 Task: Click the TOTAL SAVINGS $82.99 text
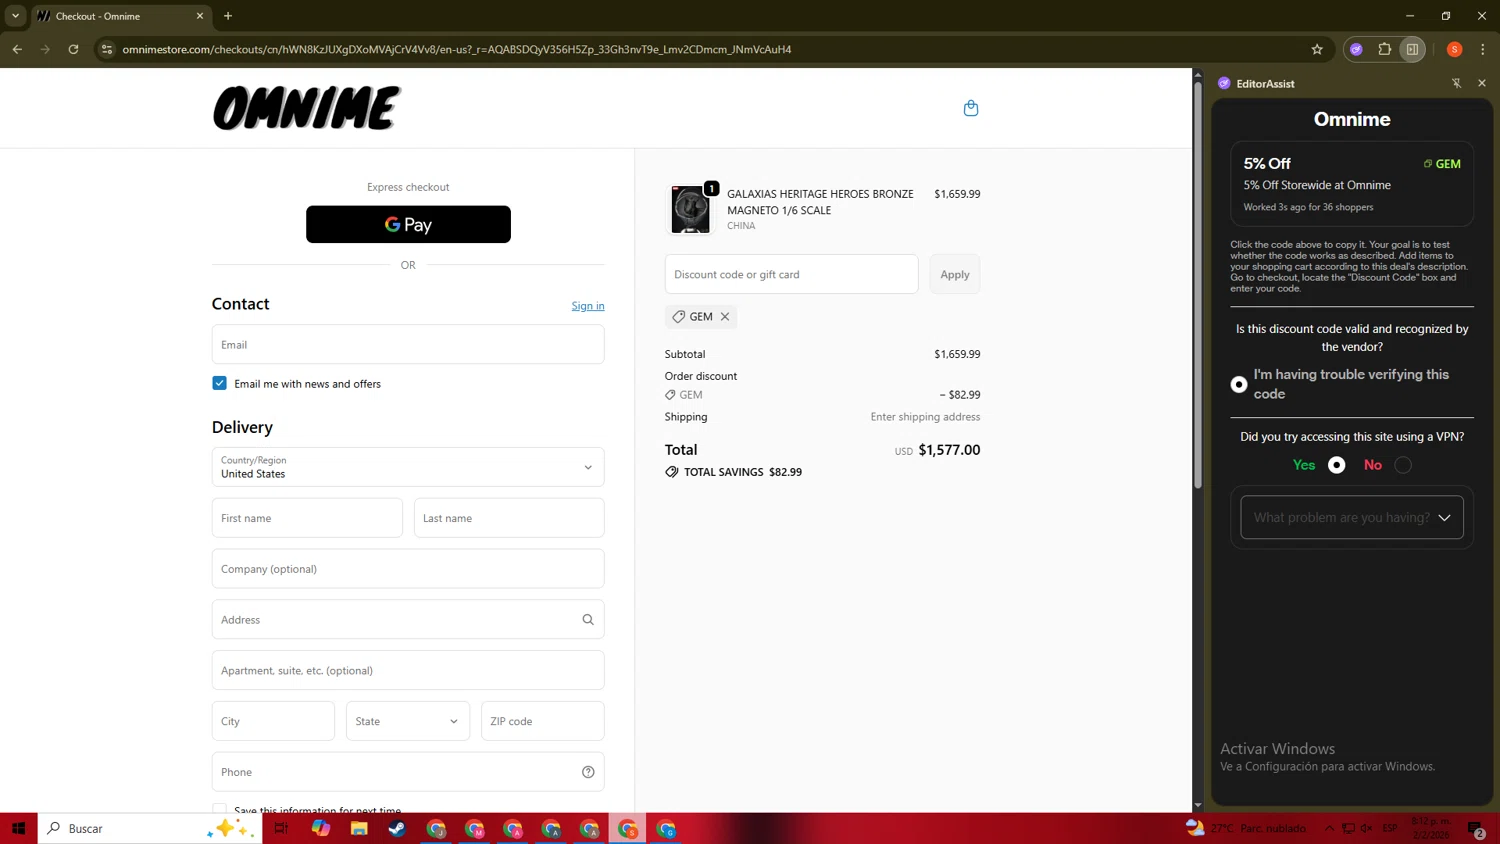[x=743, y=472]
